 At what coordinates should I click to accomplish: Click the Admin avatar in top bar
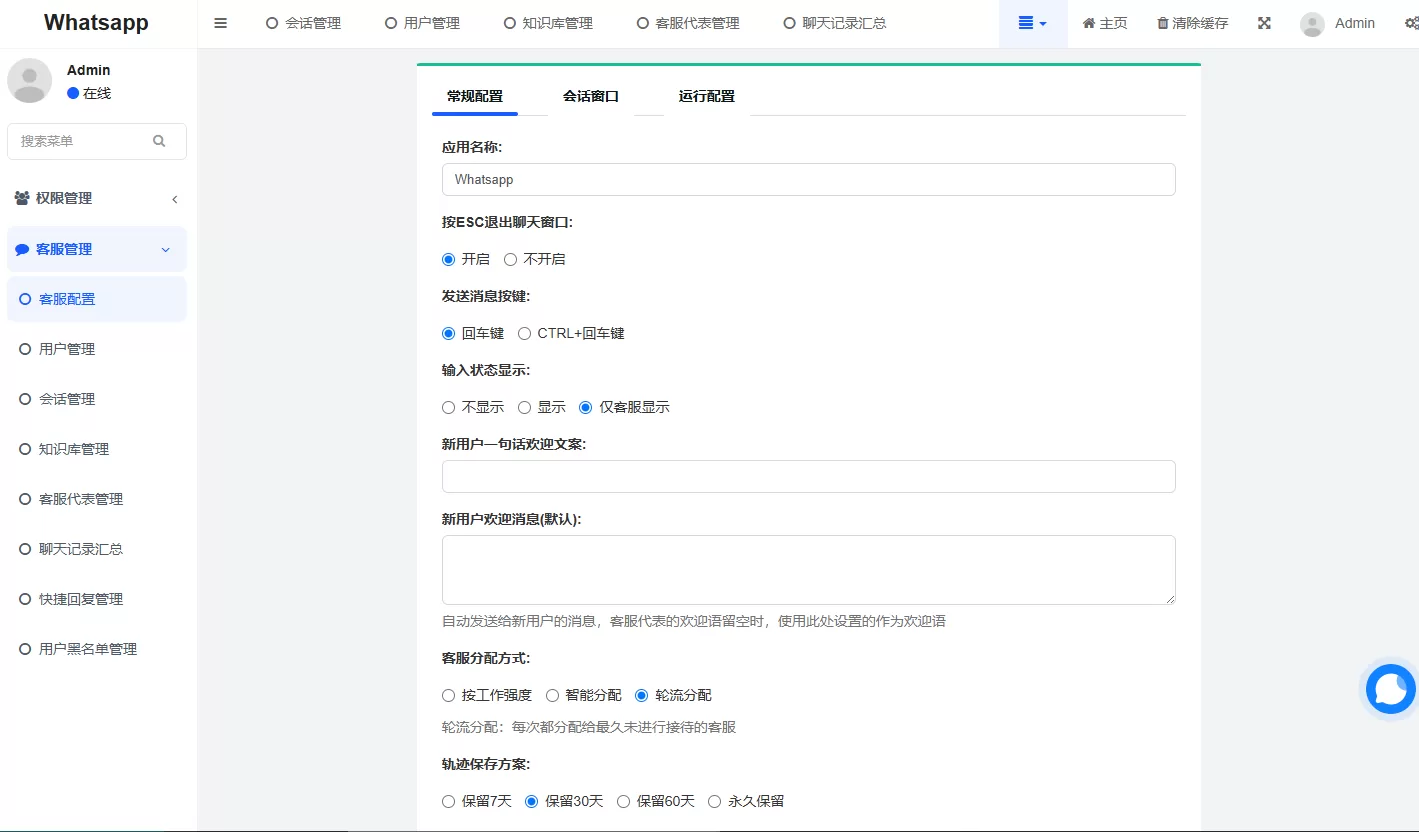pos(1312,24)
